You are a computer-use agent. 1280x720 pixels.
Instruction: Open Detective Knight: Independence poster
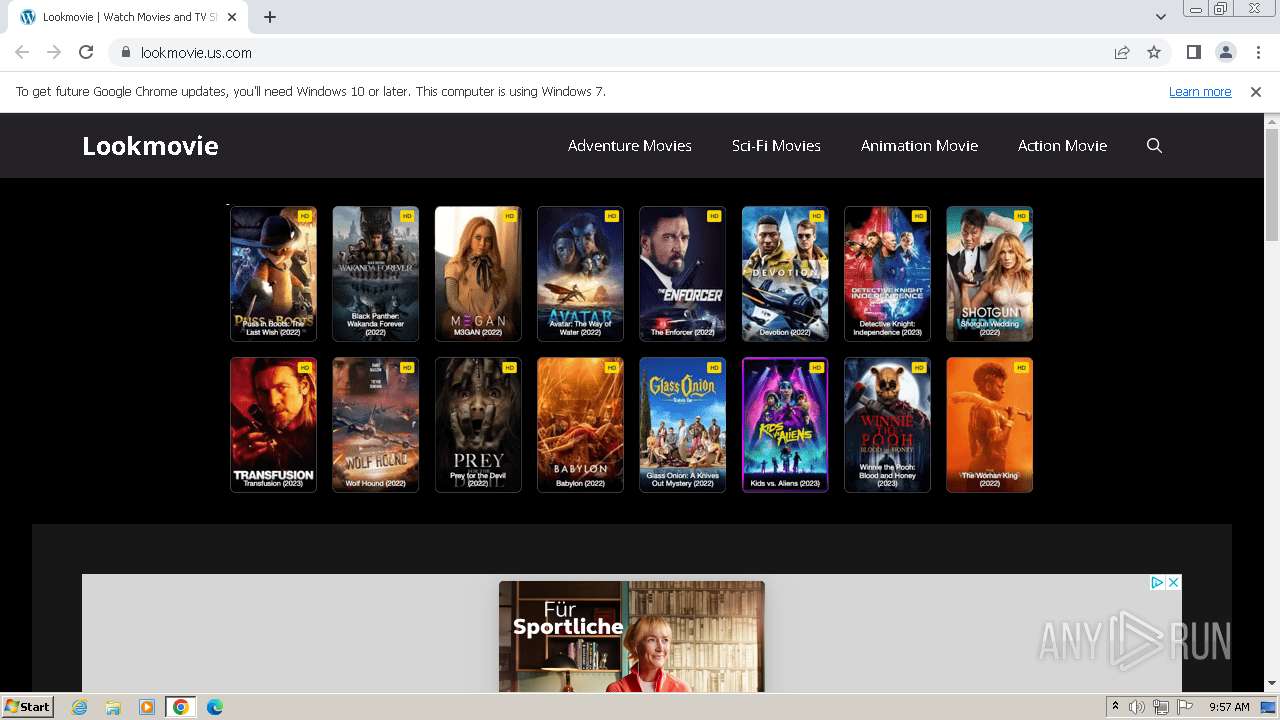887,274
